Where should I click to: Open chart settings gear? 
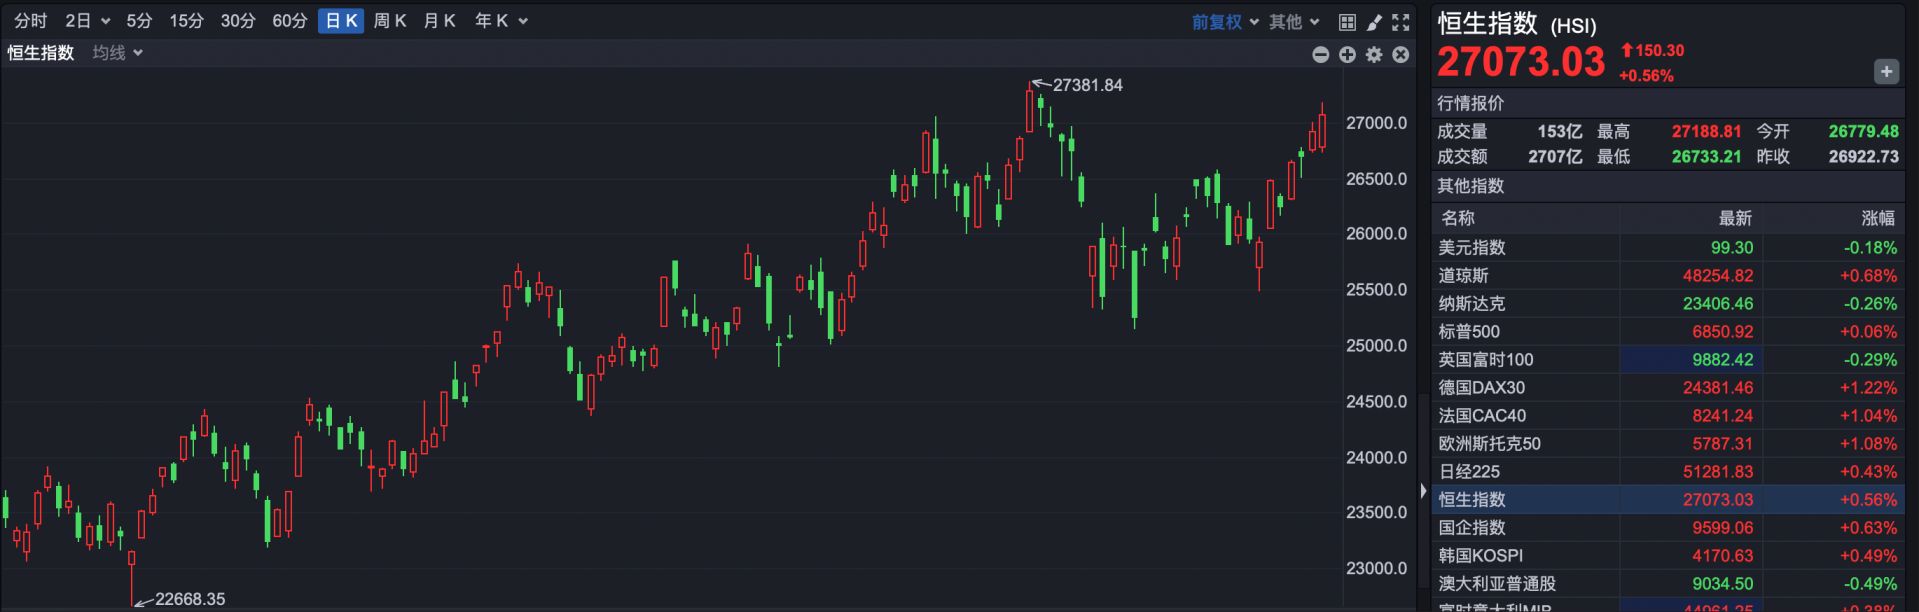[x=1374, y=55]
